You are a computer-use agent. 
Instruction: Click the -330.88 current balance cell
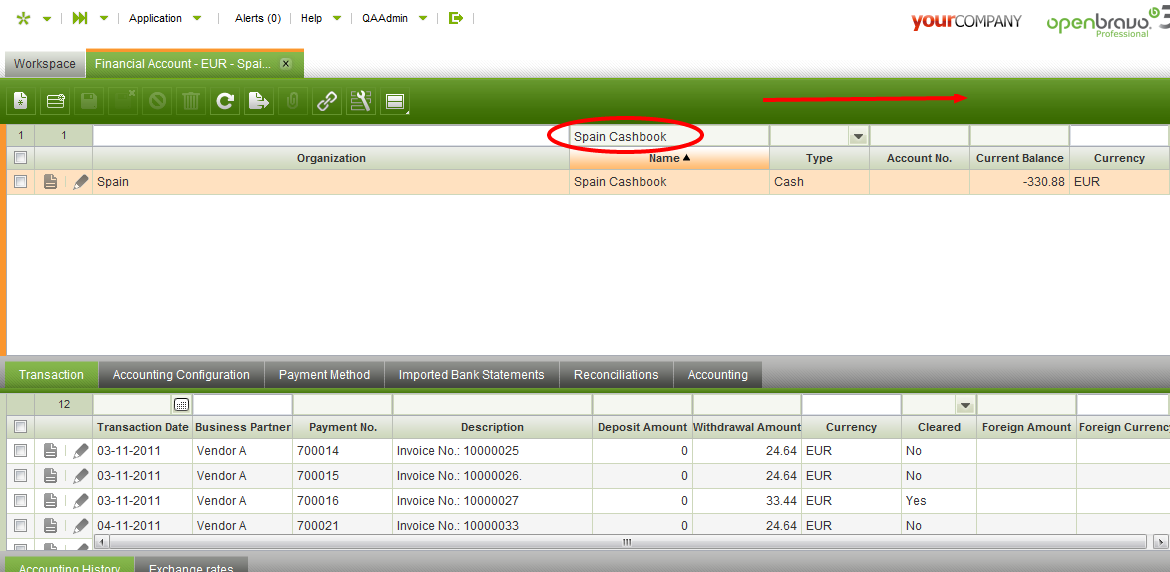[1019, 182]
